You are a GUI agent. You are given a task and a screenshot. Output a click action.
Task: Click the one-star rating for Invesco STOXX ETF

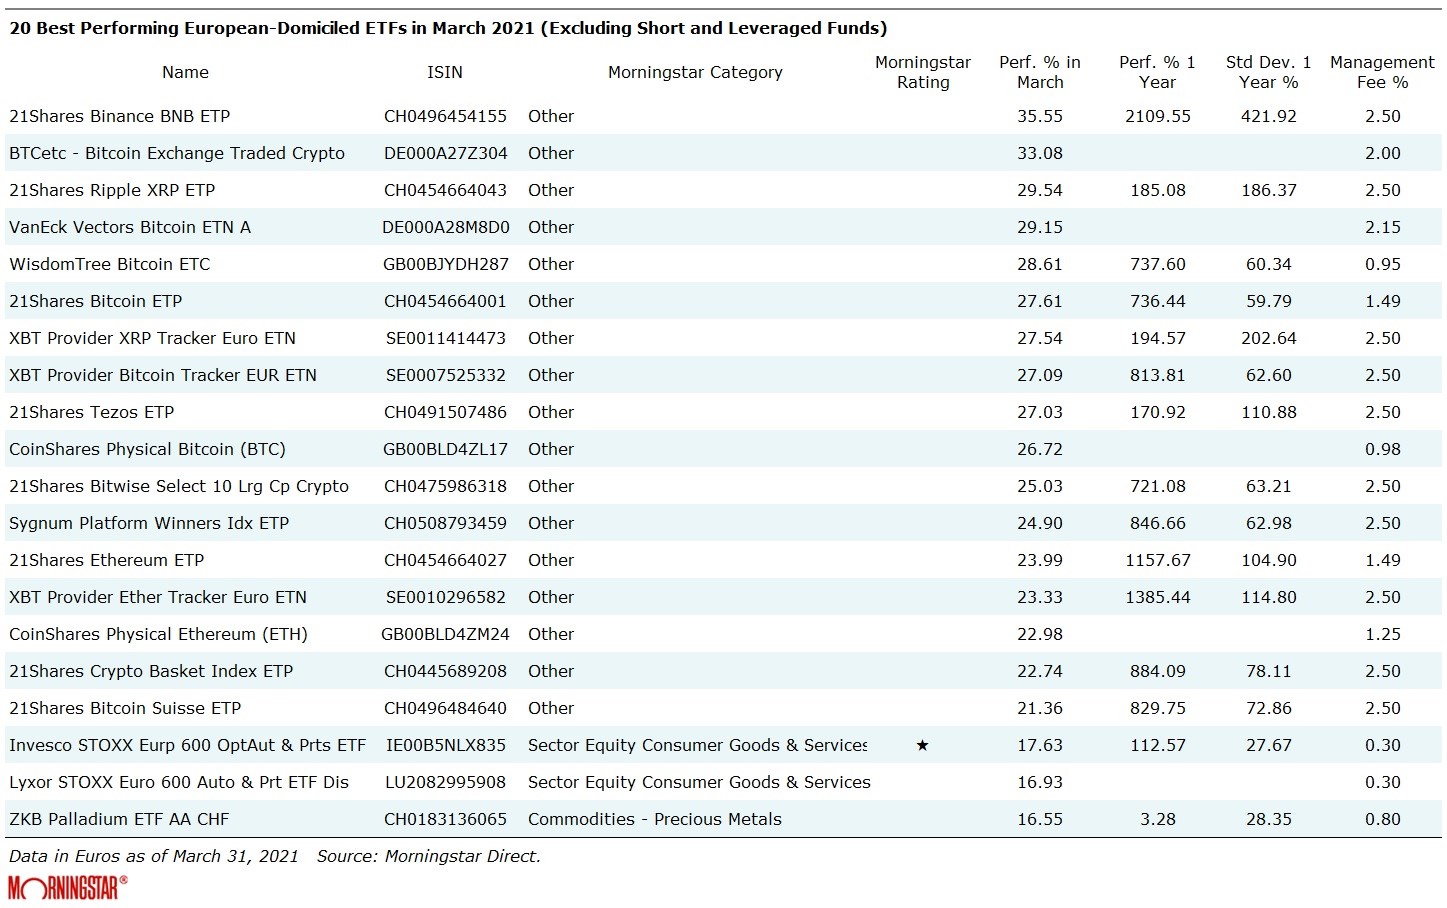pyautogui.click(x=922, y=745)
